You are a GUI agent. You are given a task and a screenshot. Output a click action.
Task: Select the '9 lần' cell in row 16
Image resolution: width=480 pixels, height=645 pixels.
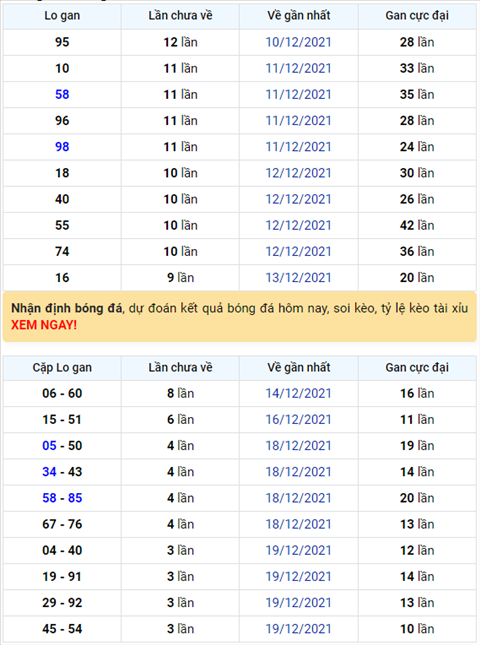(x=180, y=278)
